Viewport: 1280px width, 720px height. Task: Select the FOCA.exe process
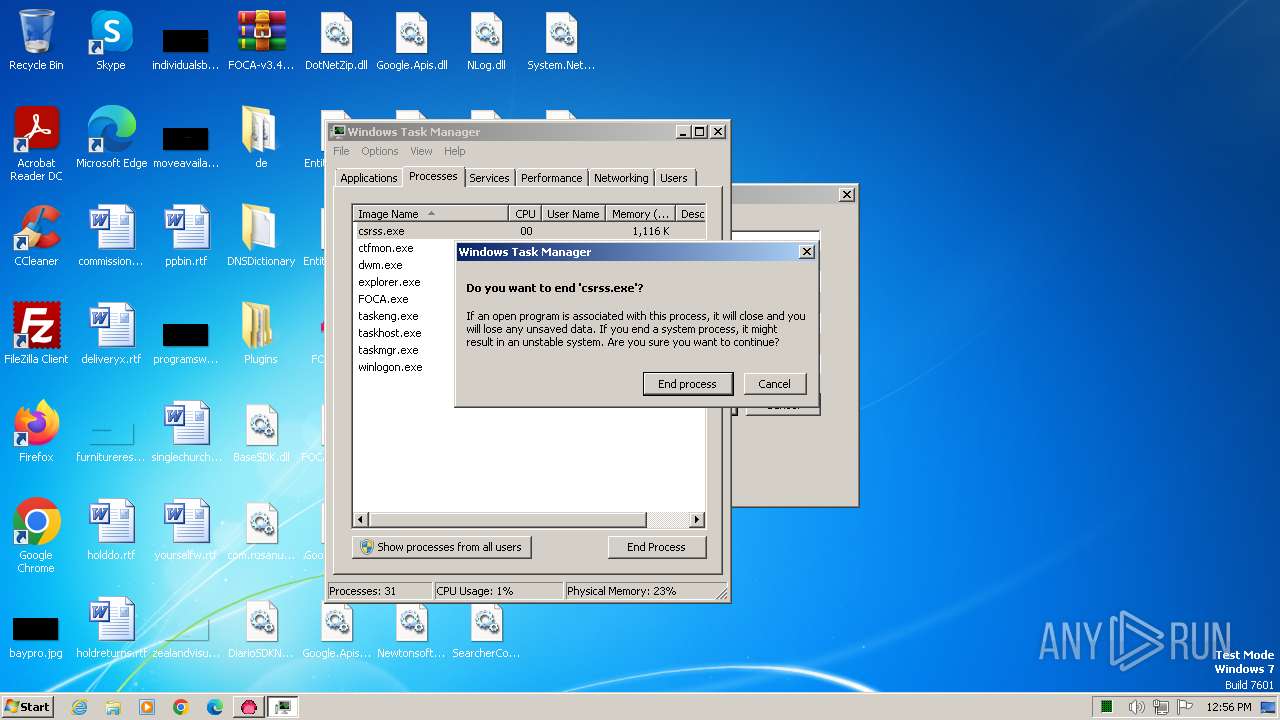pyautogui.click(x=383, y=299)
